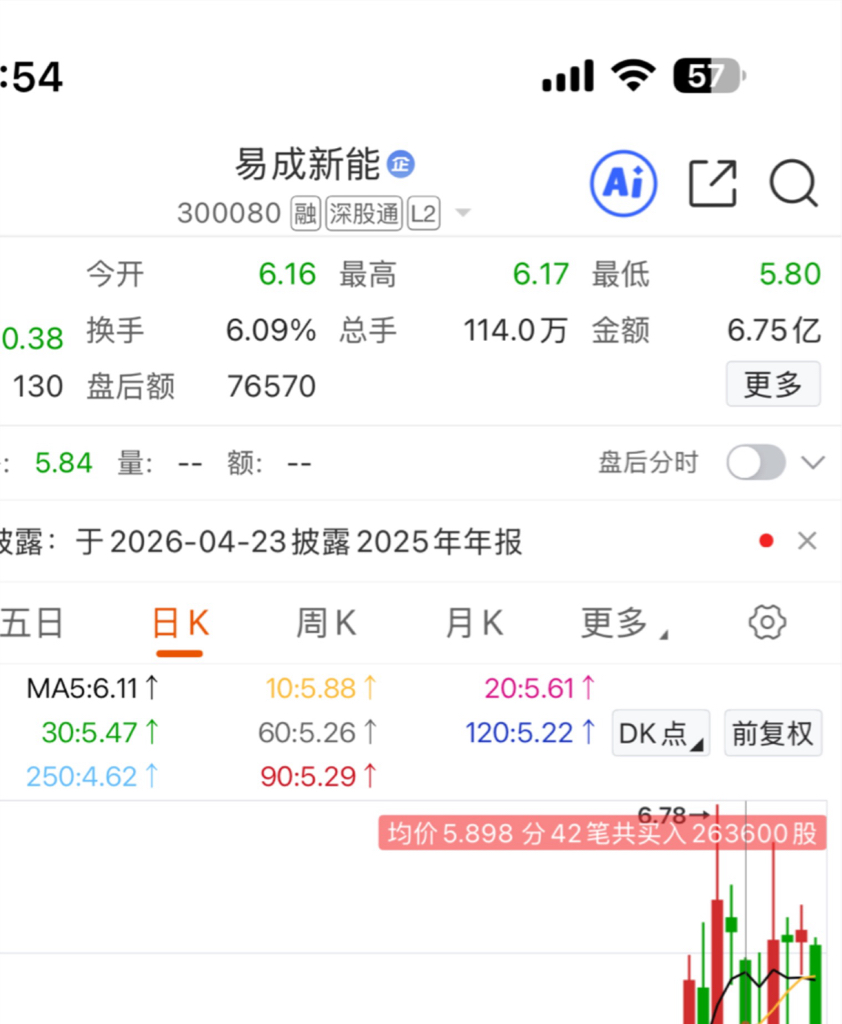Viewport: 842px width, 1024px height.
Task: Tap the 今开 value 6.16
Action: (x=287, y=274)
